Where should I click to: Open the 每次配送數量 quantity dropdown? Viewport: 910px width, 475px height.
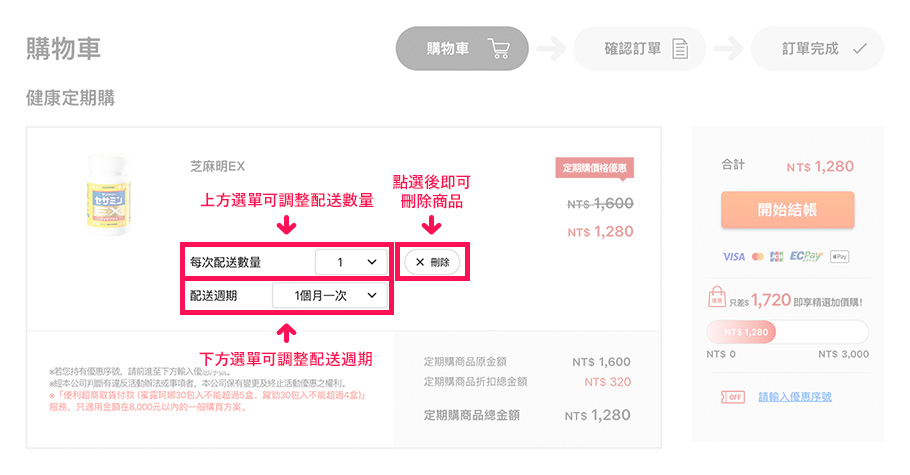(351, 262)
